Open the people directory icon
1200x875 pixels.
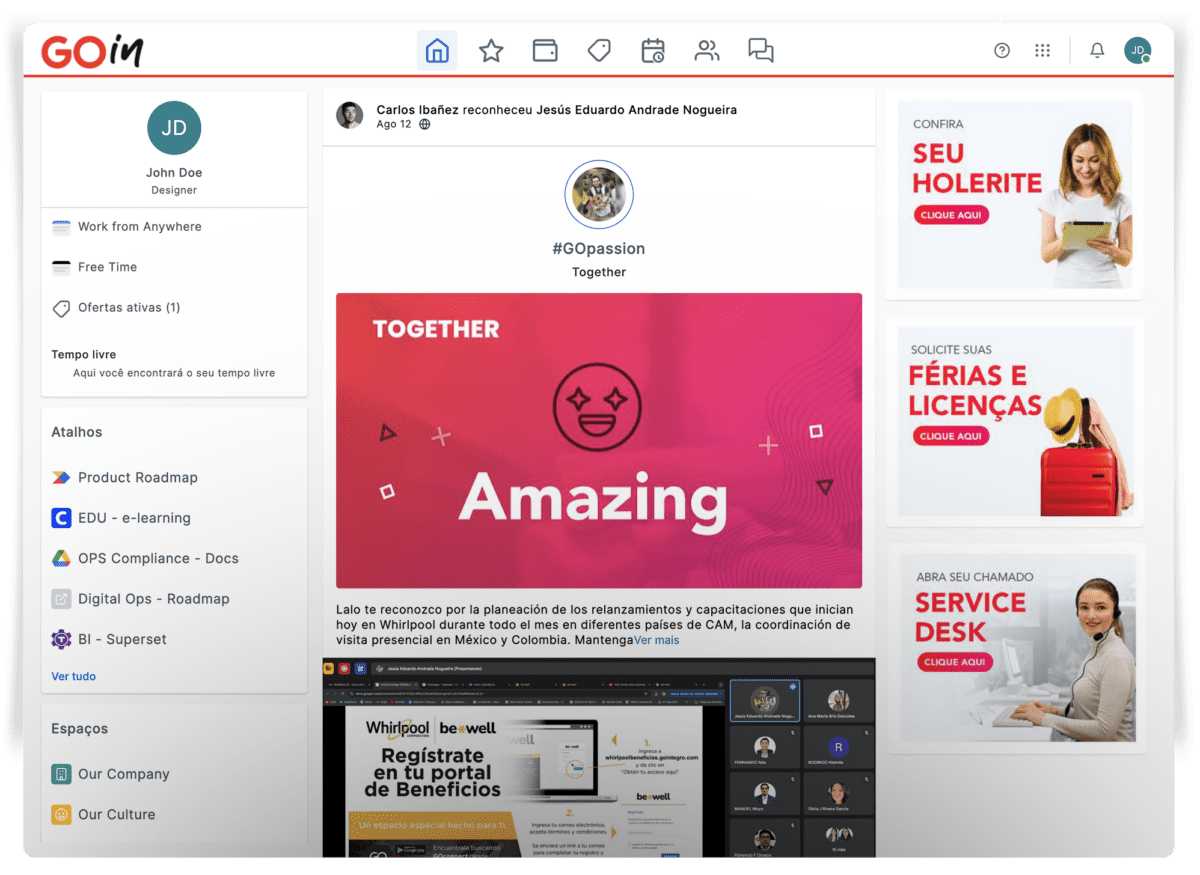(707, 51)
